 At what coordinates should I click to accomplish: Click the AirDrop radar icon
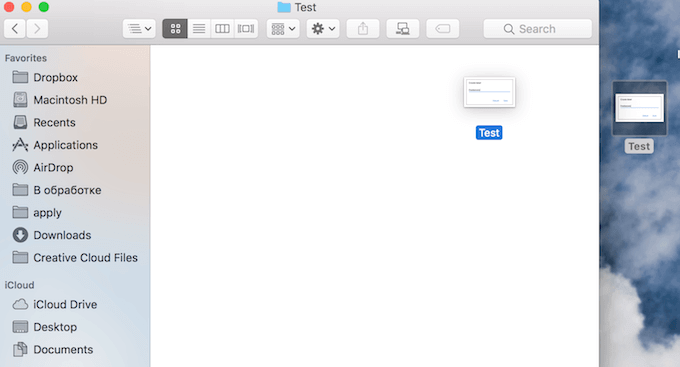pyautogui.click(x=20, y=167)
